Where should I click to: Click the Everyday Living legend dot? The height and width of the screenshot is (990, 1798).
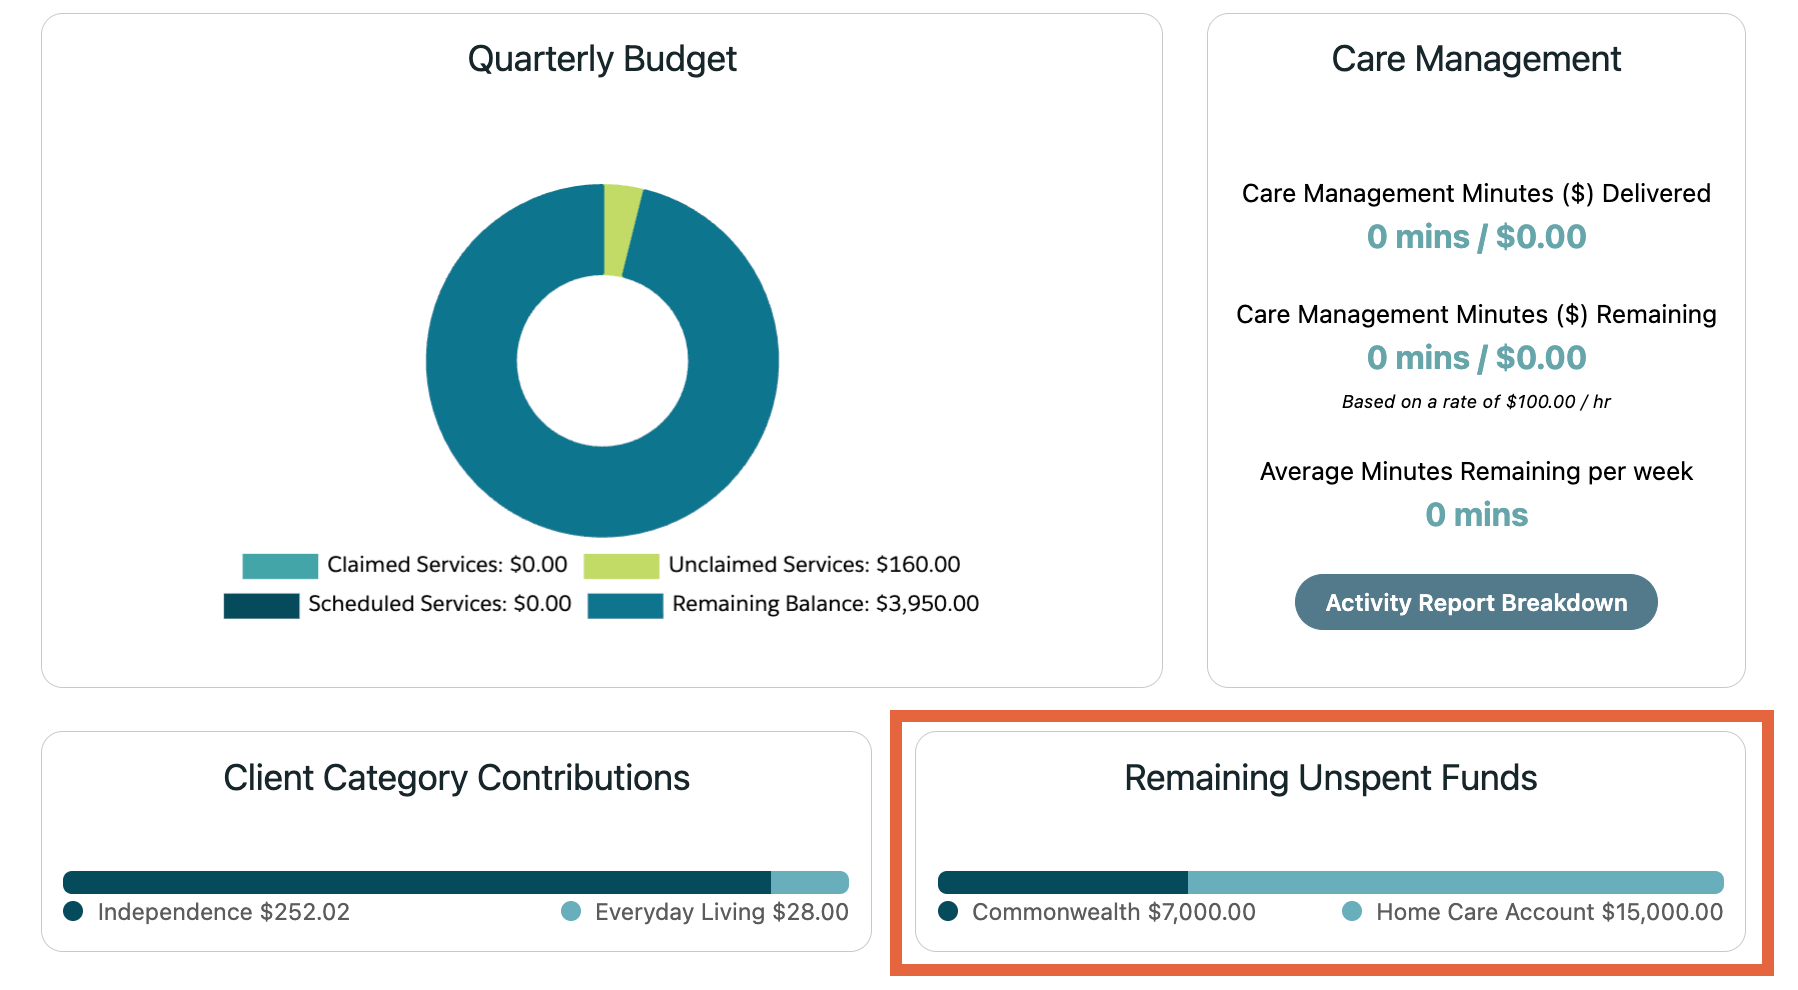(x=571, y=911)
